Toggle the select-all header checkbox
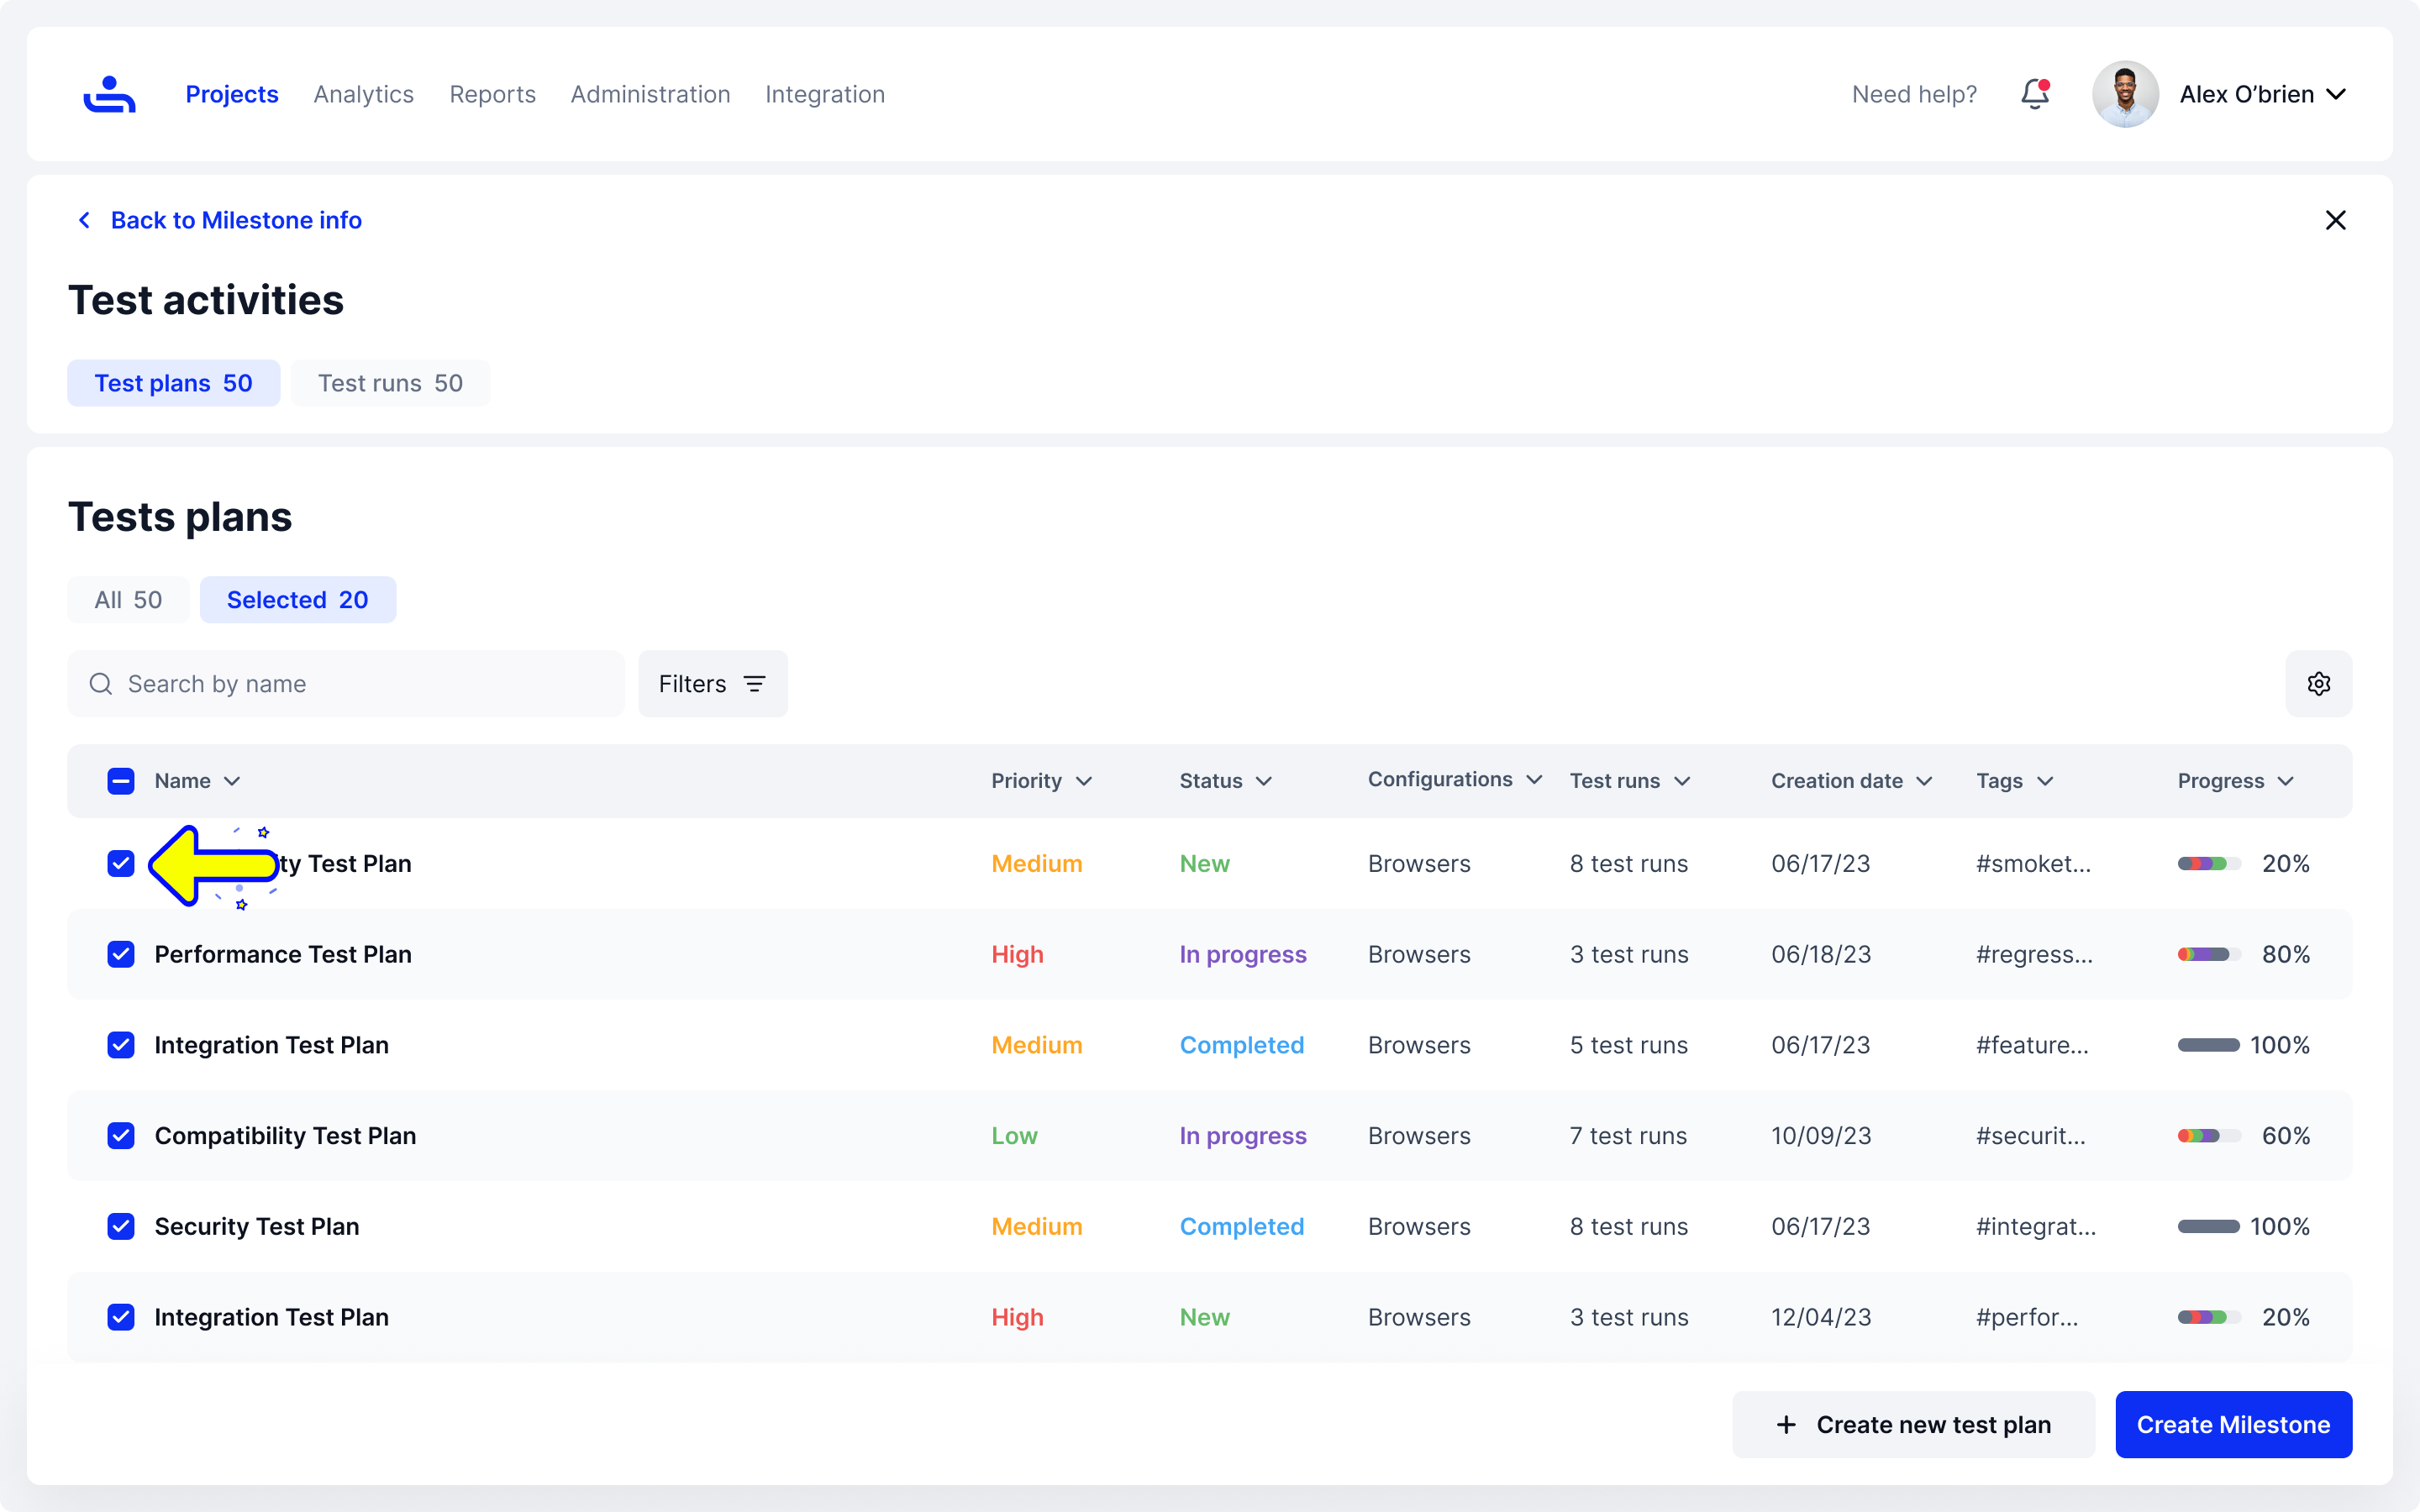The height and width of the screenshot is (1512, 2420). pyautogui.click(x=121, y=781)
